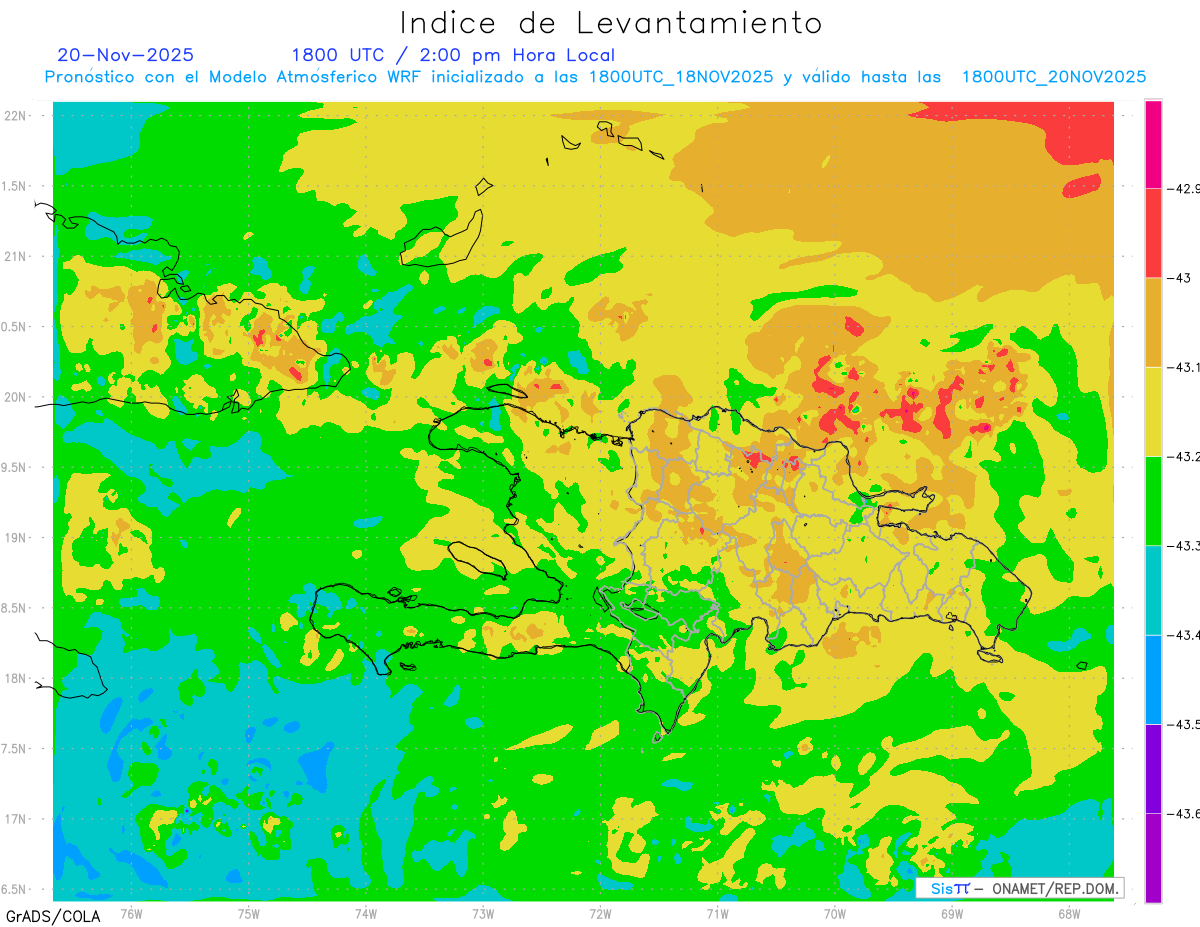The width and height of the screenshot is (1200, 927).
Task: Click the bottom violet color bar segment
Action: point(1153,858)
